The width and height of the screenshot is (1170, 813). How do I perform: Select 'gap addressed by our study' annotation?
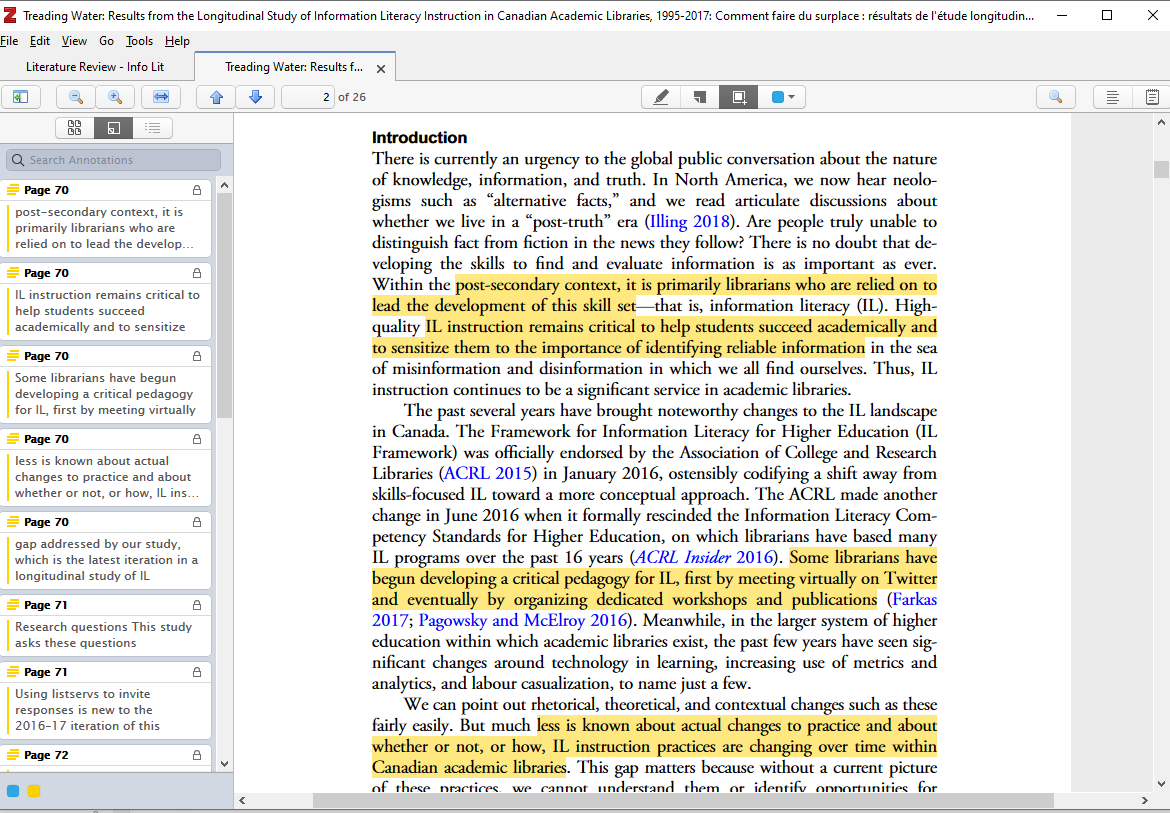[x=105, y=550]
